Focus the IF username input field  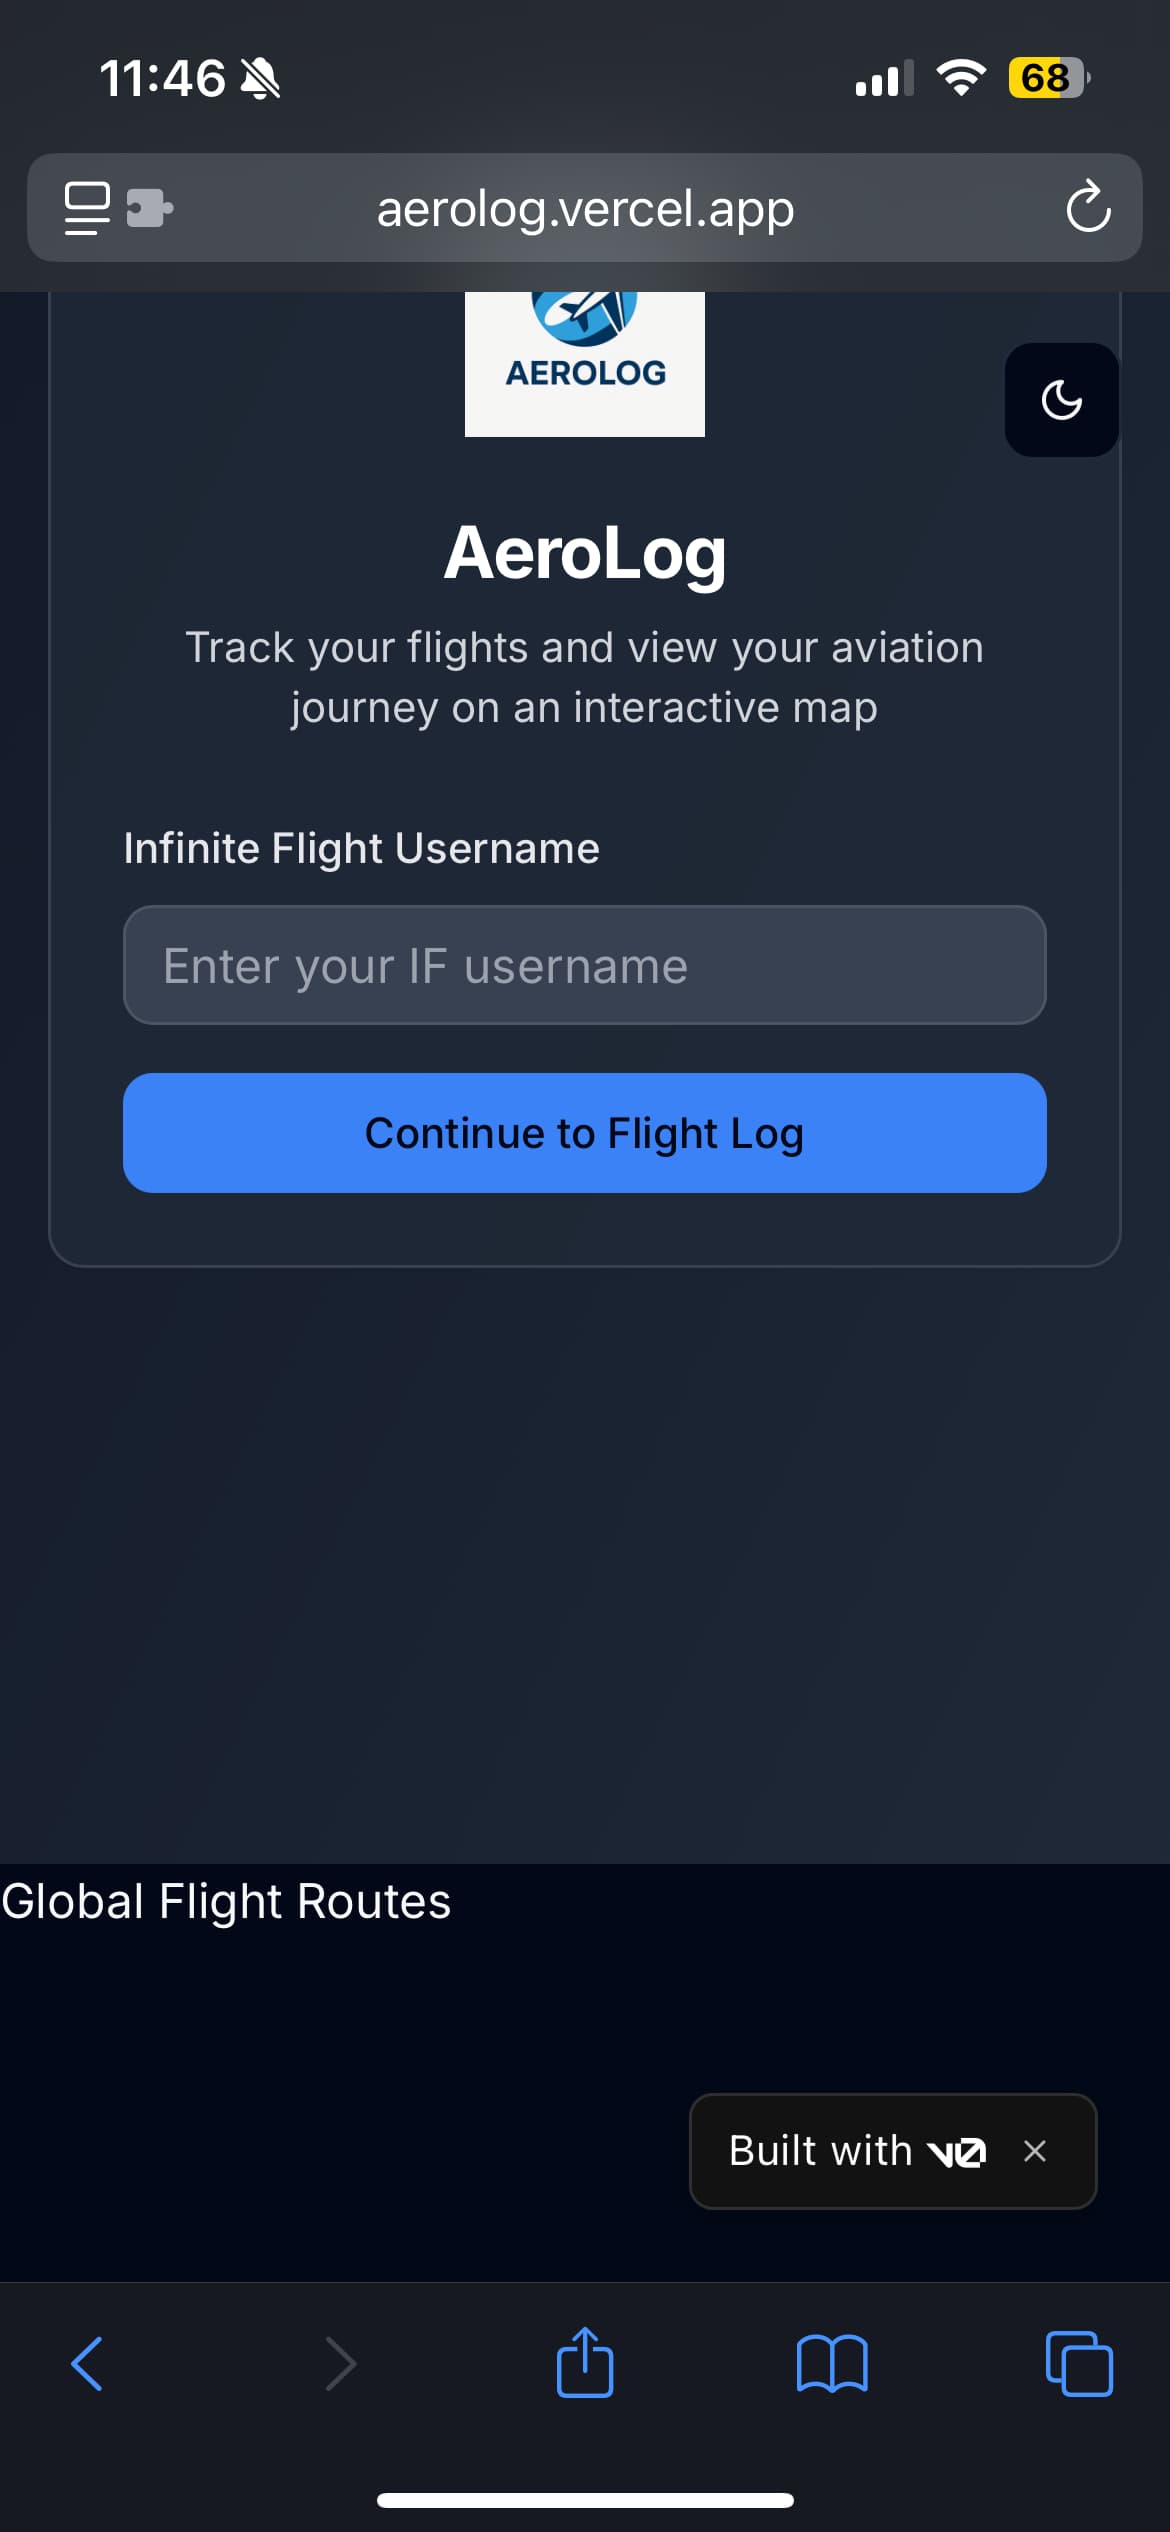585,965
